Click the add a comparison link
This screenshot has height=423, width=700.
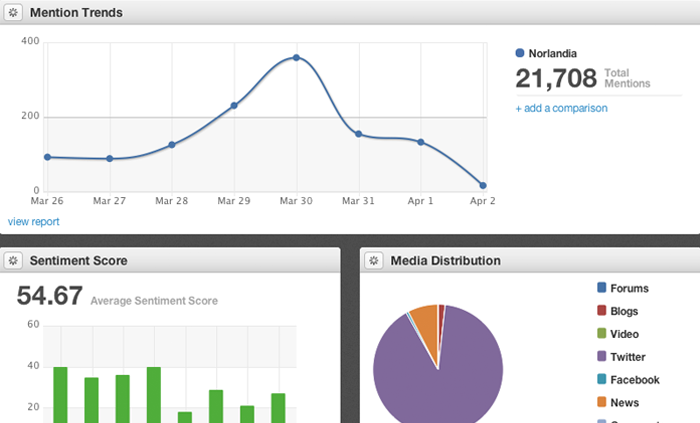point(562,108)
